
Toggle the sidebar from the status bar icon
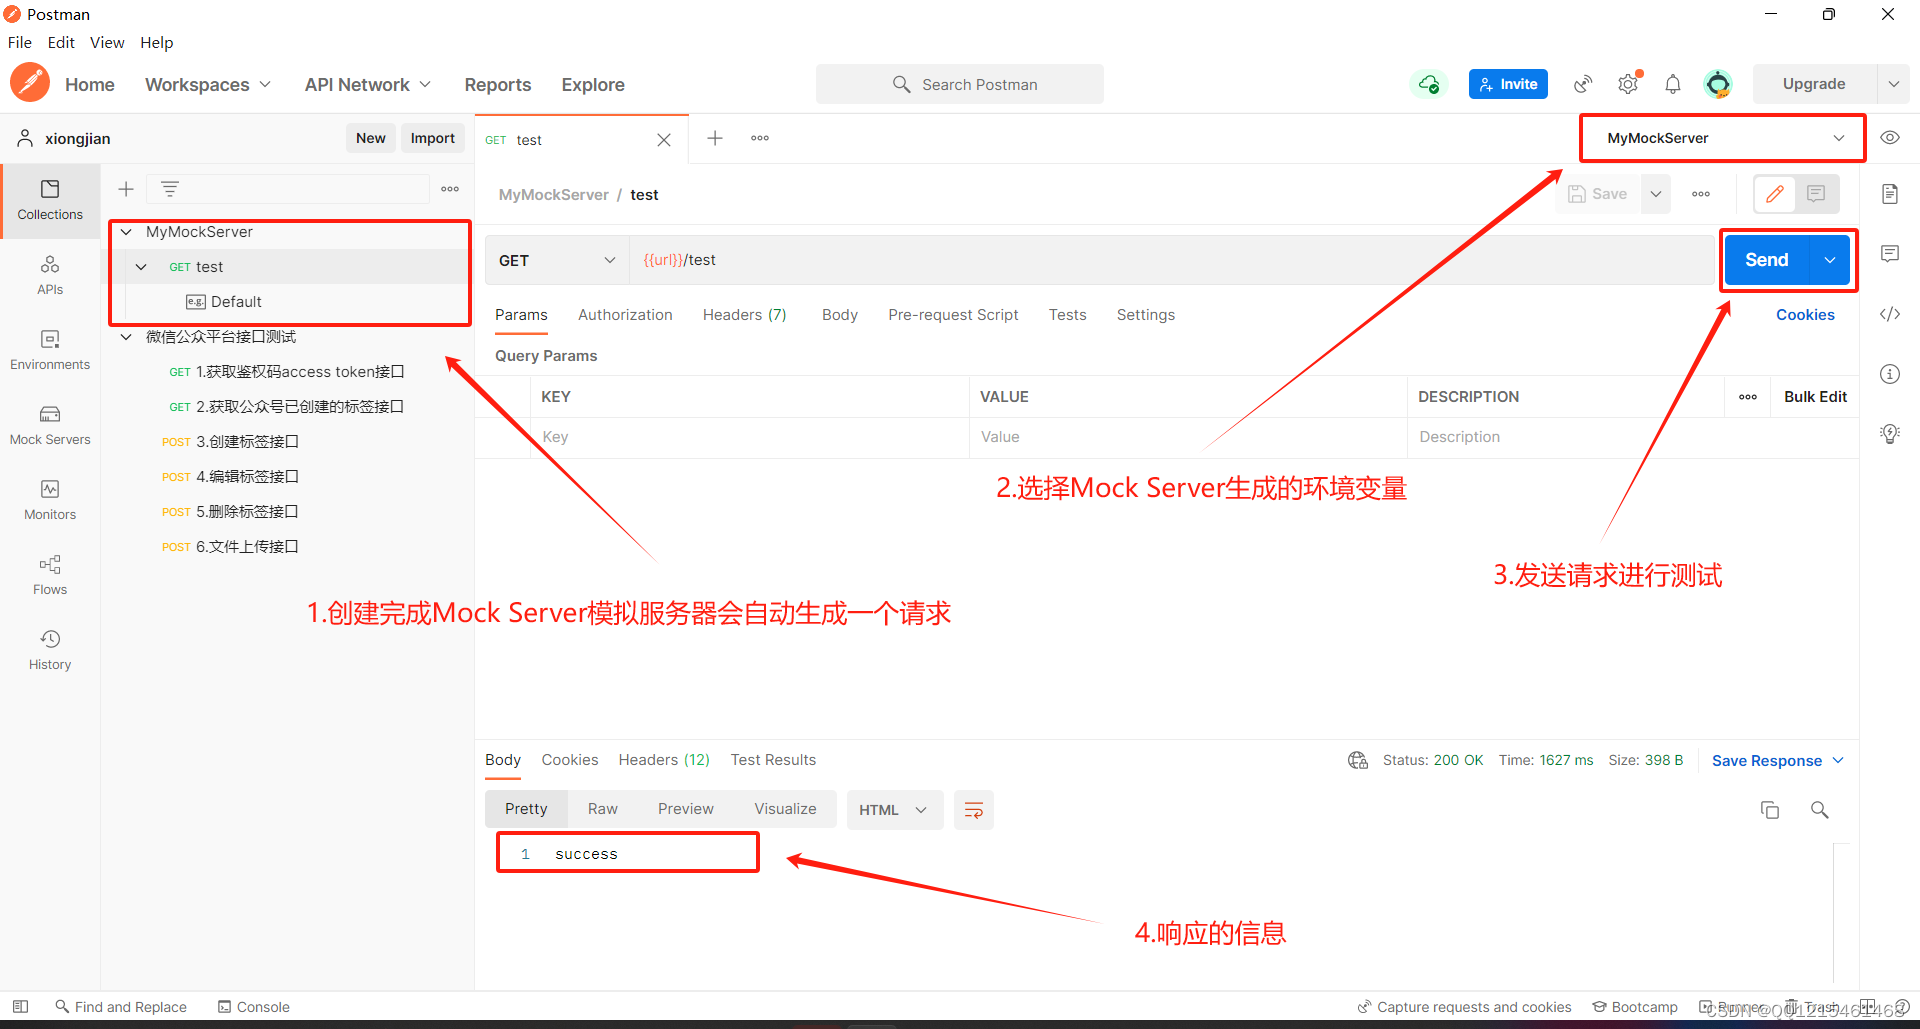(20, 1006)
